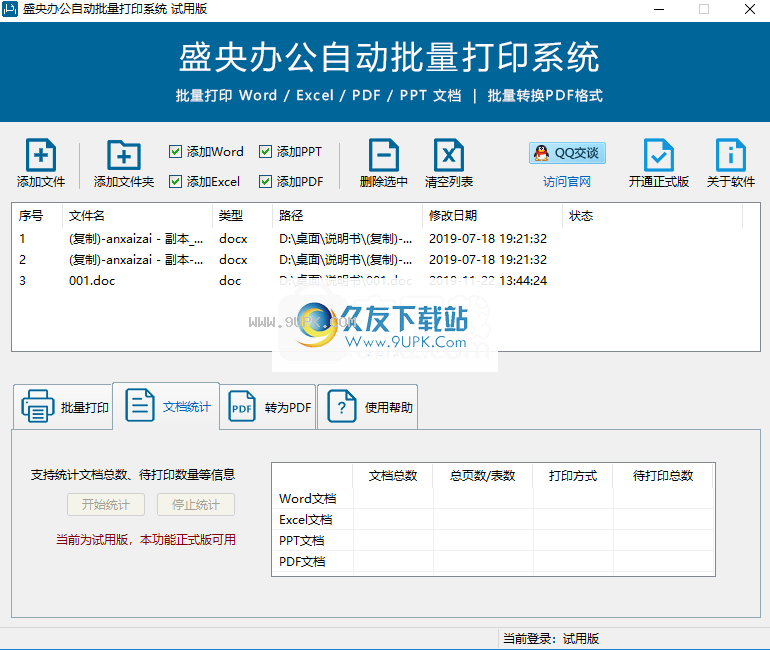Click the 文档总数 table header
Screen dimensions: 770x650
[393, 476]
